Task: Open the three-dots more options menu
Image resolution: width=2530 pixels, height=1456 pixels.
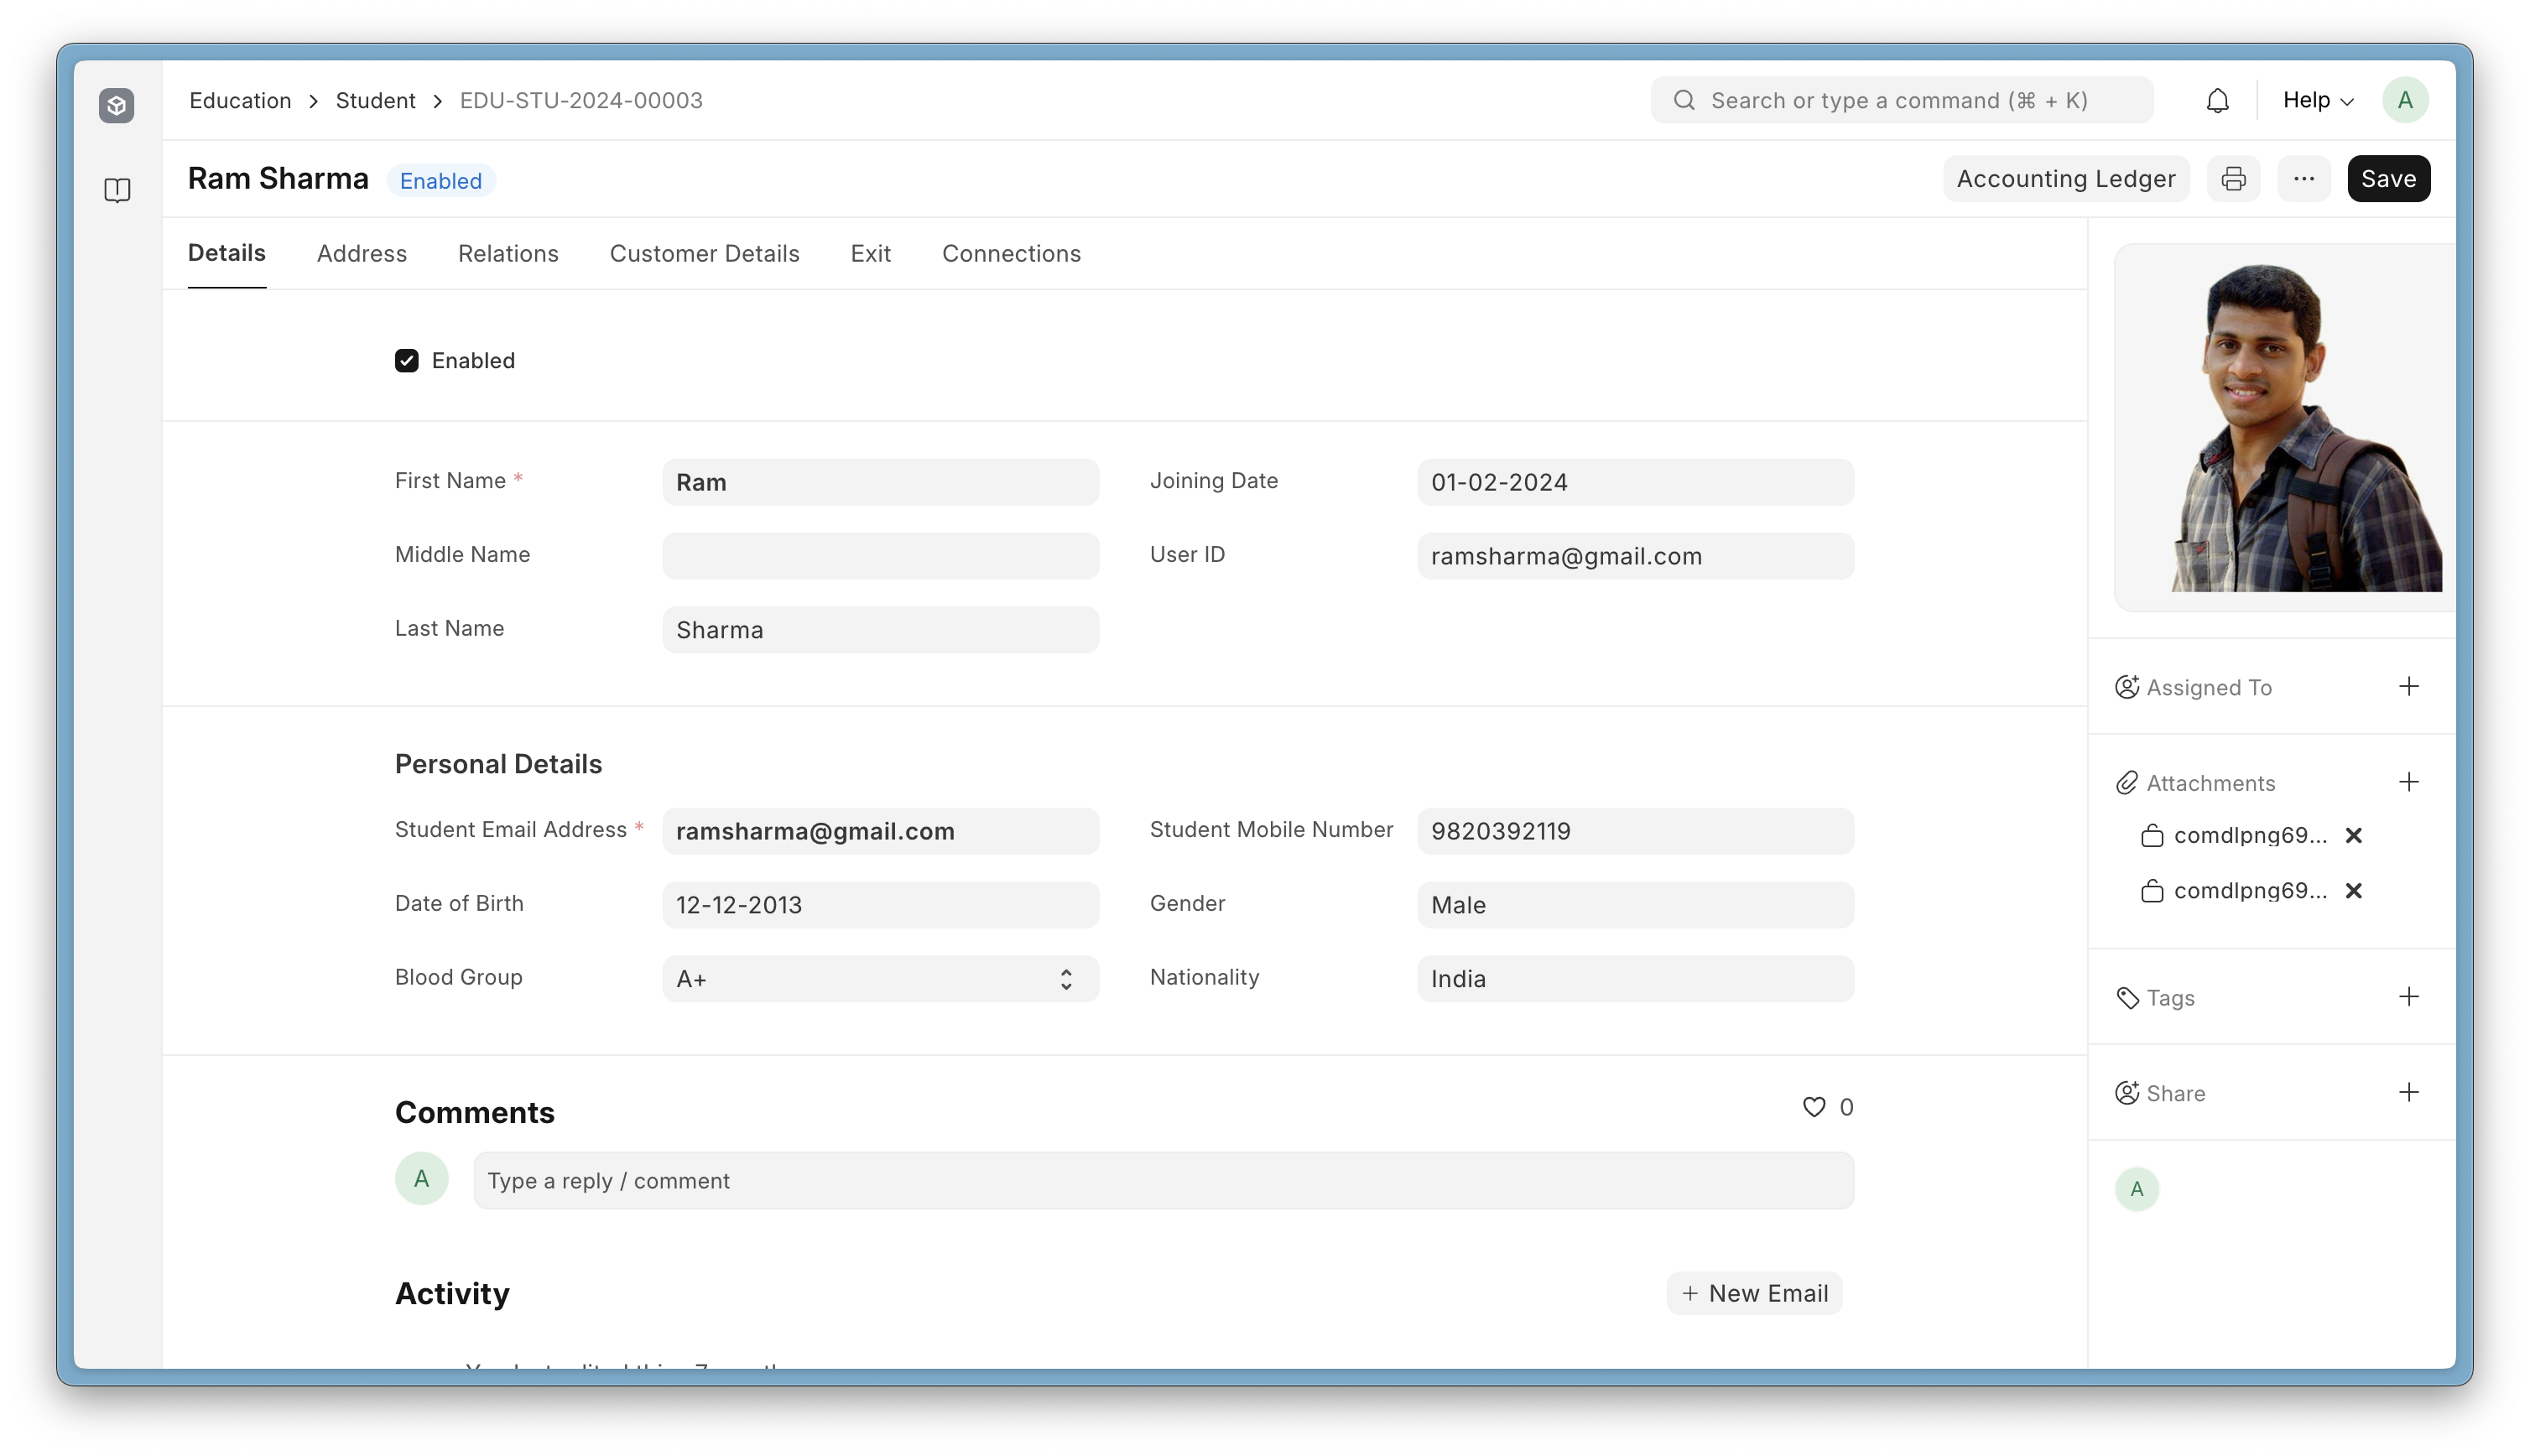Action: (x=2304, y=179)
